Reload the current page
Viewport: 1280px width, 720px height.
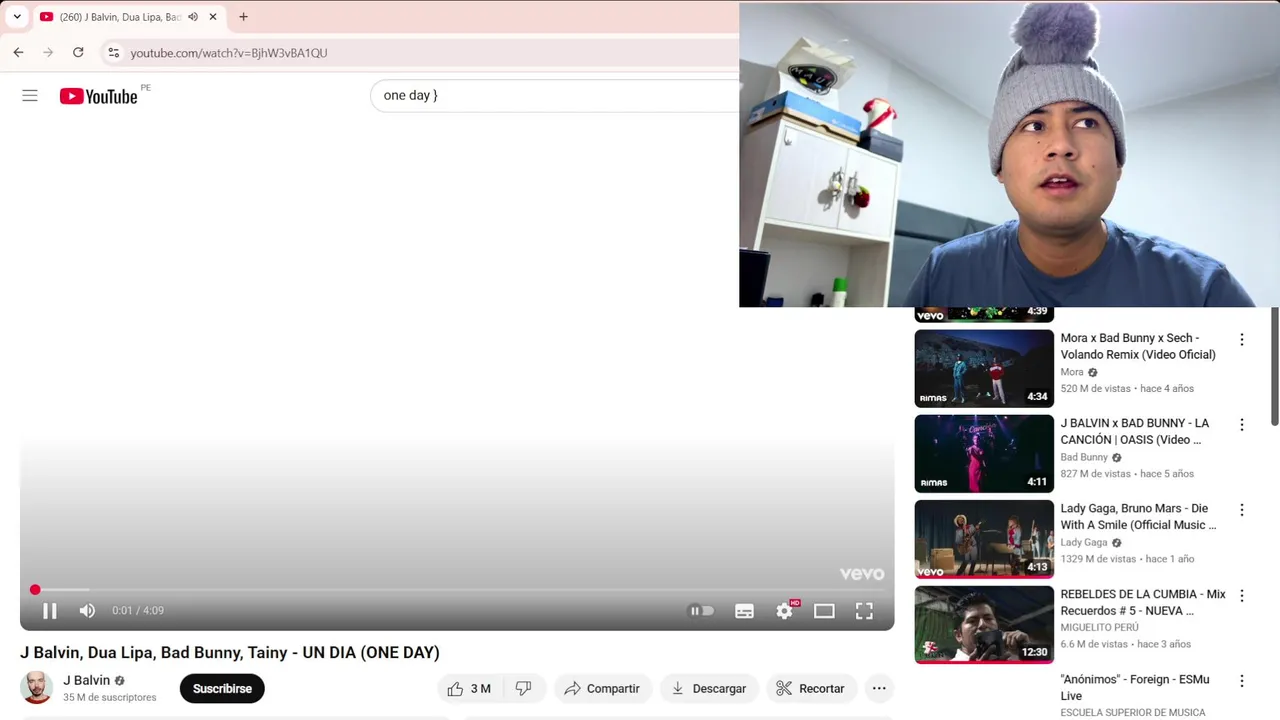(78, 52)
